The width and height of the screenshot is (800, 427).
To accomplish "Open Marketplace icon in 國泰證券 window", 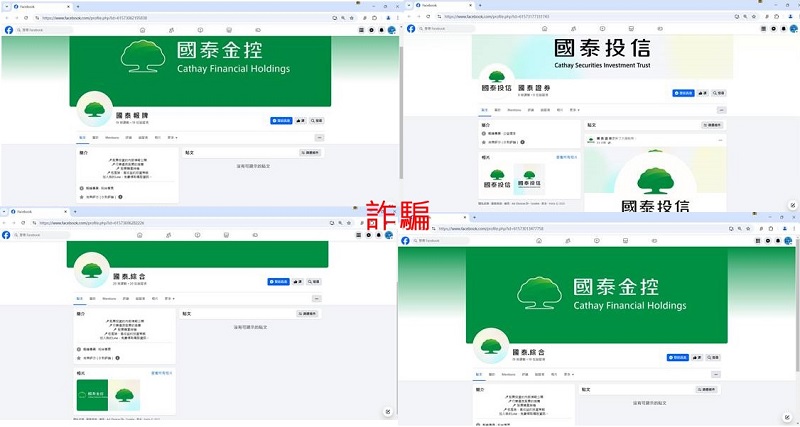I will click(x=631, y=29).
